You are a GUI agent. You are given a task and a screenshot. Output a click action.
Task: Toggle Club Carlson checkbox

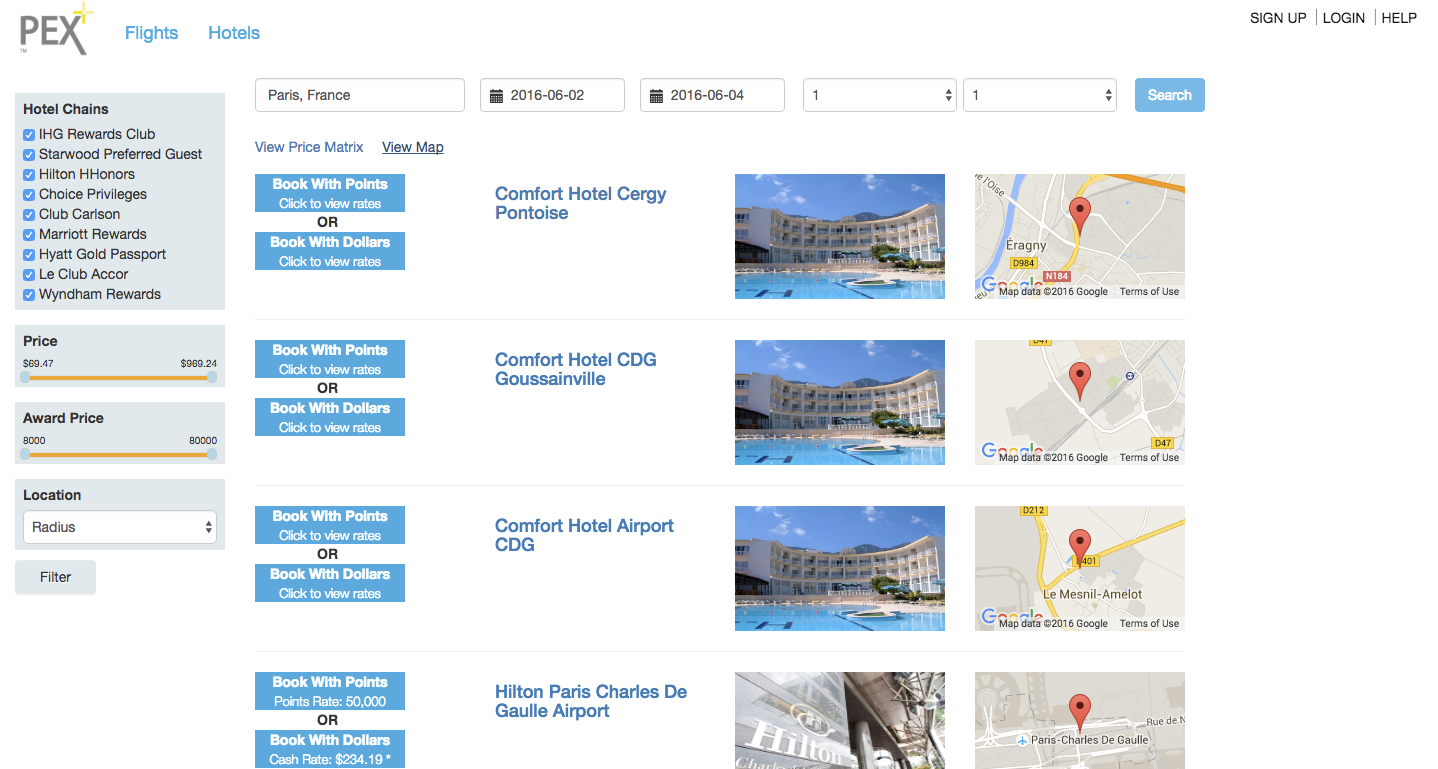point(29,214)
